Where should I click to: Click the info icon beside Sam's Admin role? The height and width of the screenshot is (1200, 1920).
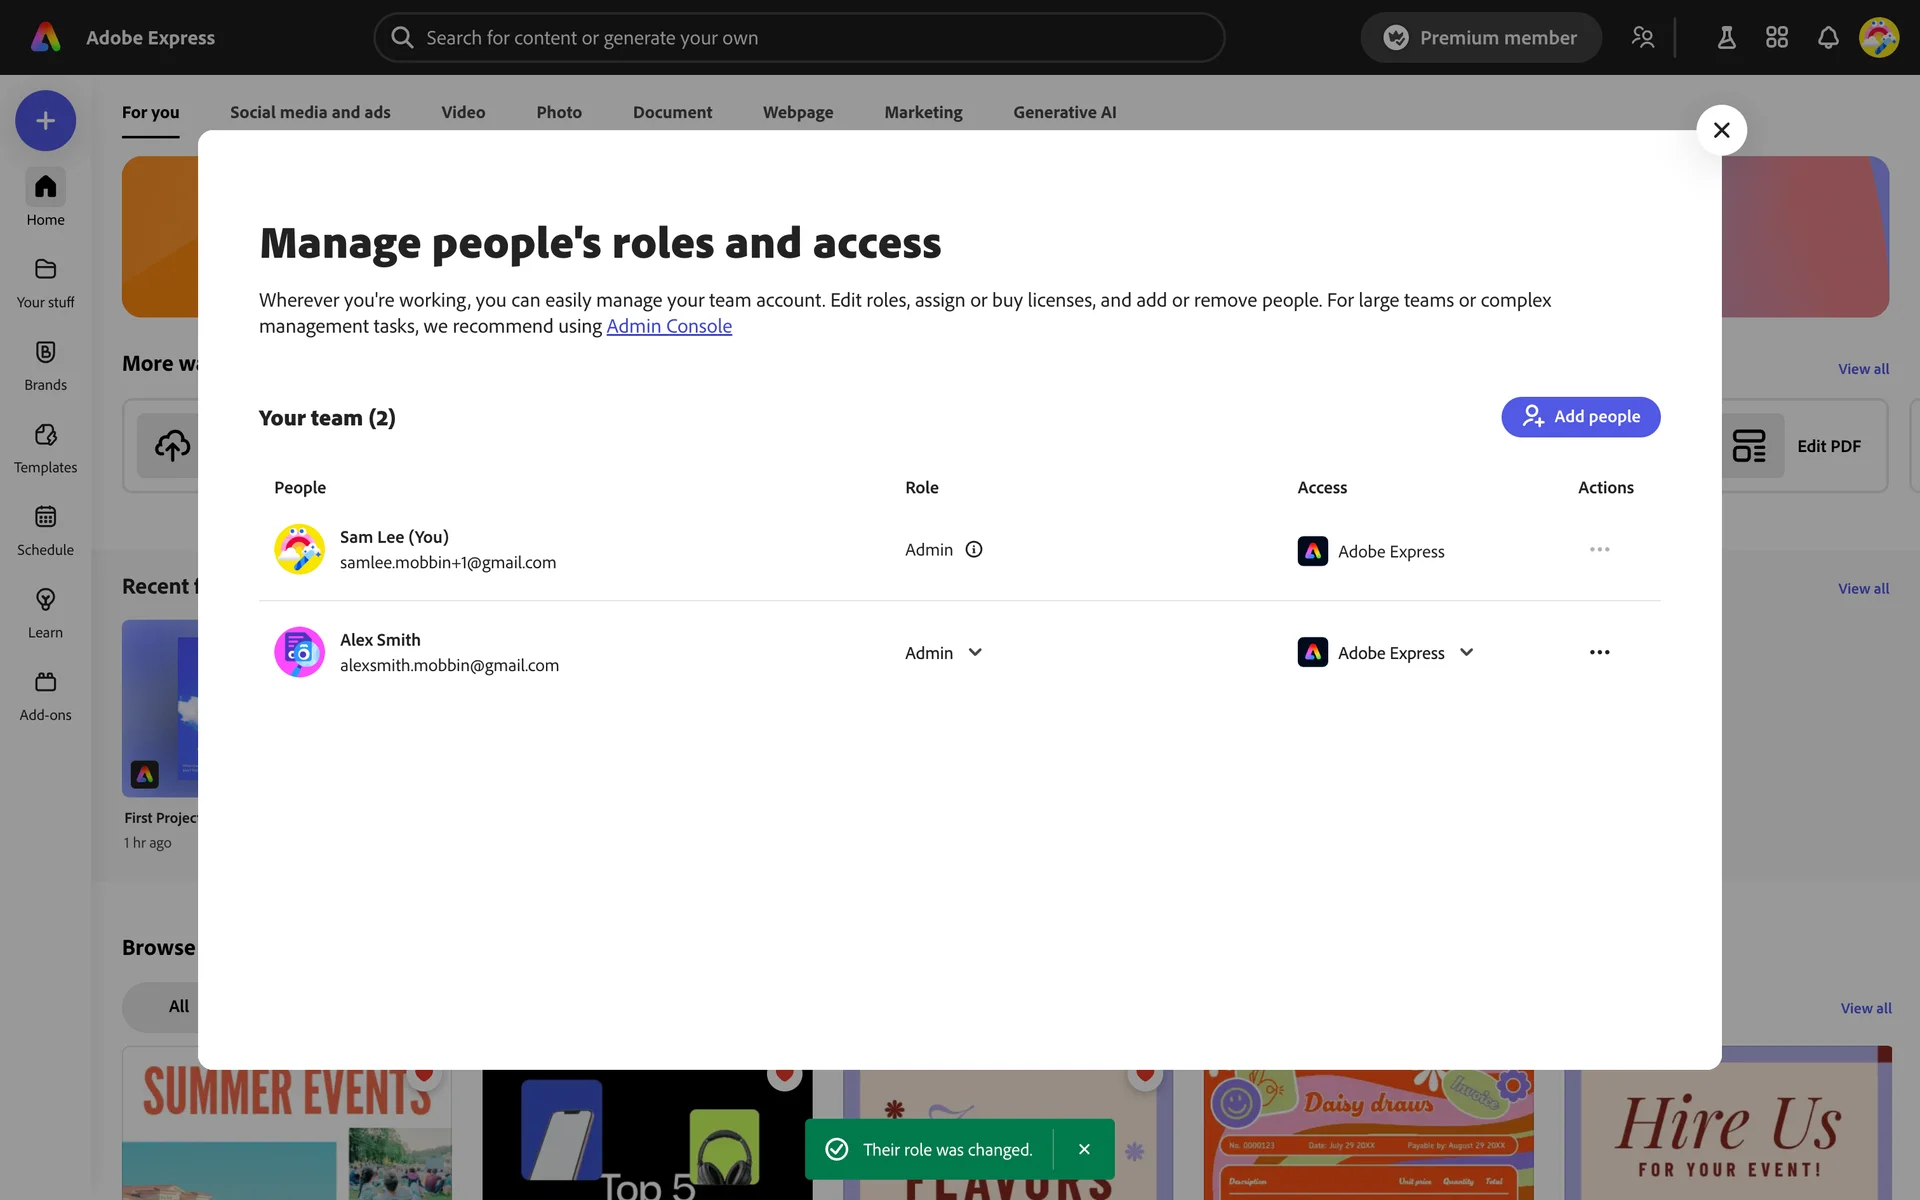point(973,550)
